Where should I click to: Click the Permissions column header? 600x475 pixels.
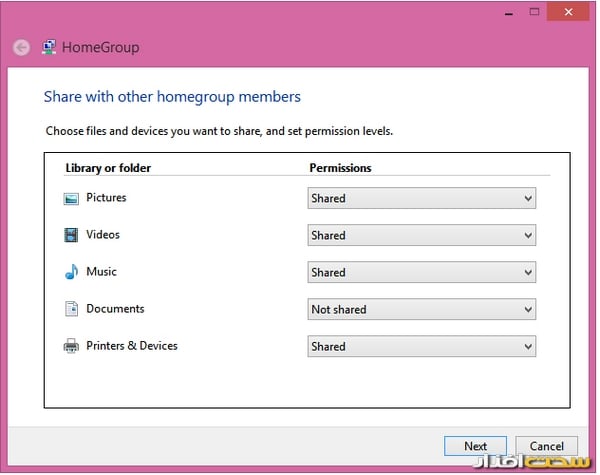click(340, 168)
